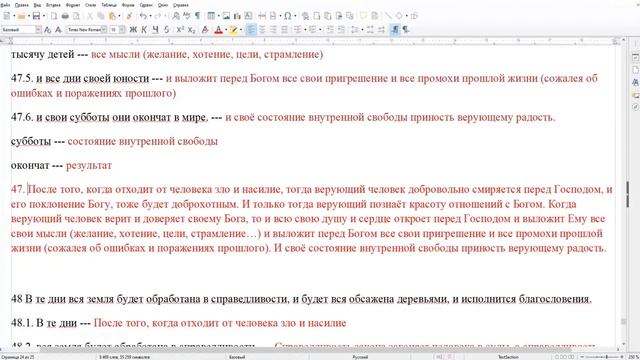Open font color dropdown arrow

coord(226,30)
